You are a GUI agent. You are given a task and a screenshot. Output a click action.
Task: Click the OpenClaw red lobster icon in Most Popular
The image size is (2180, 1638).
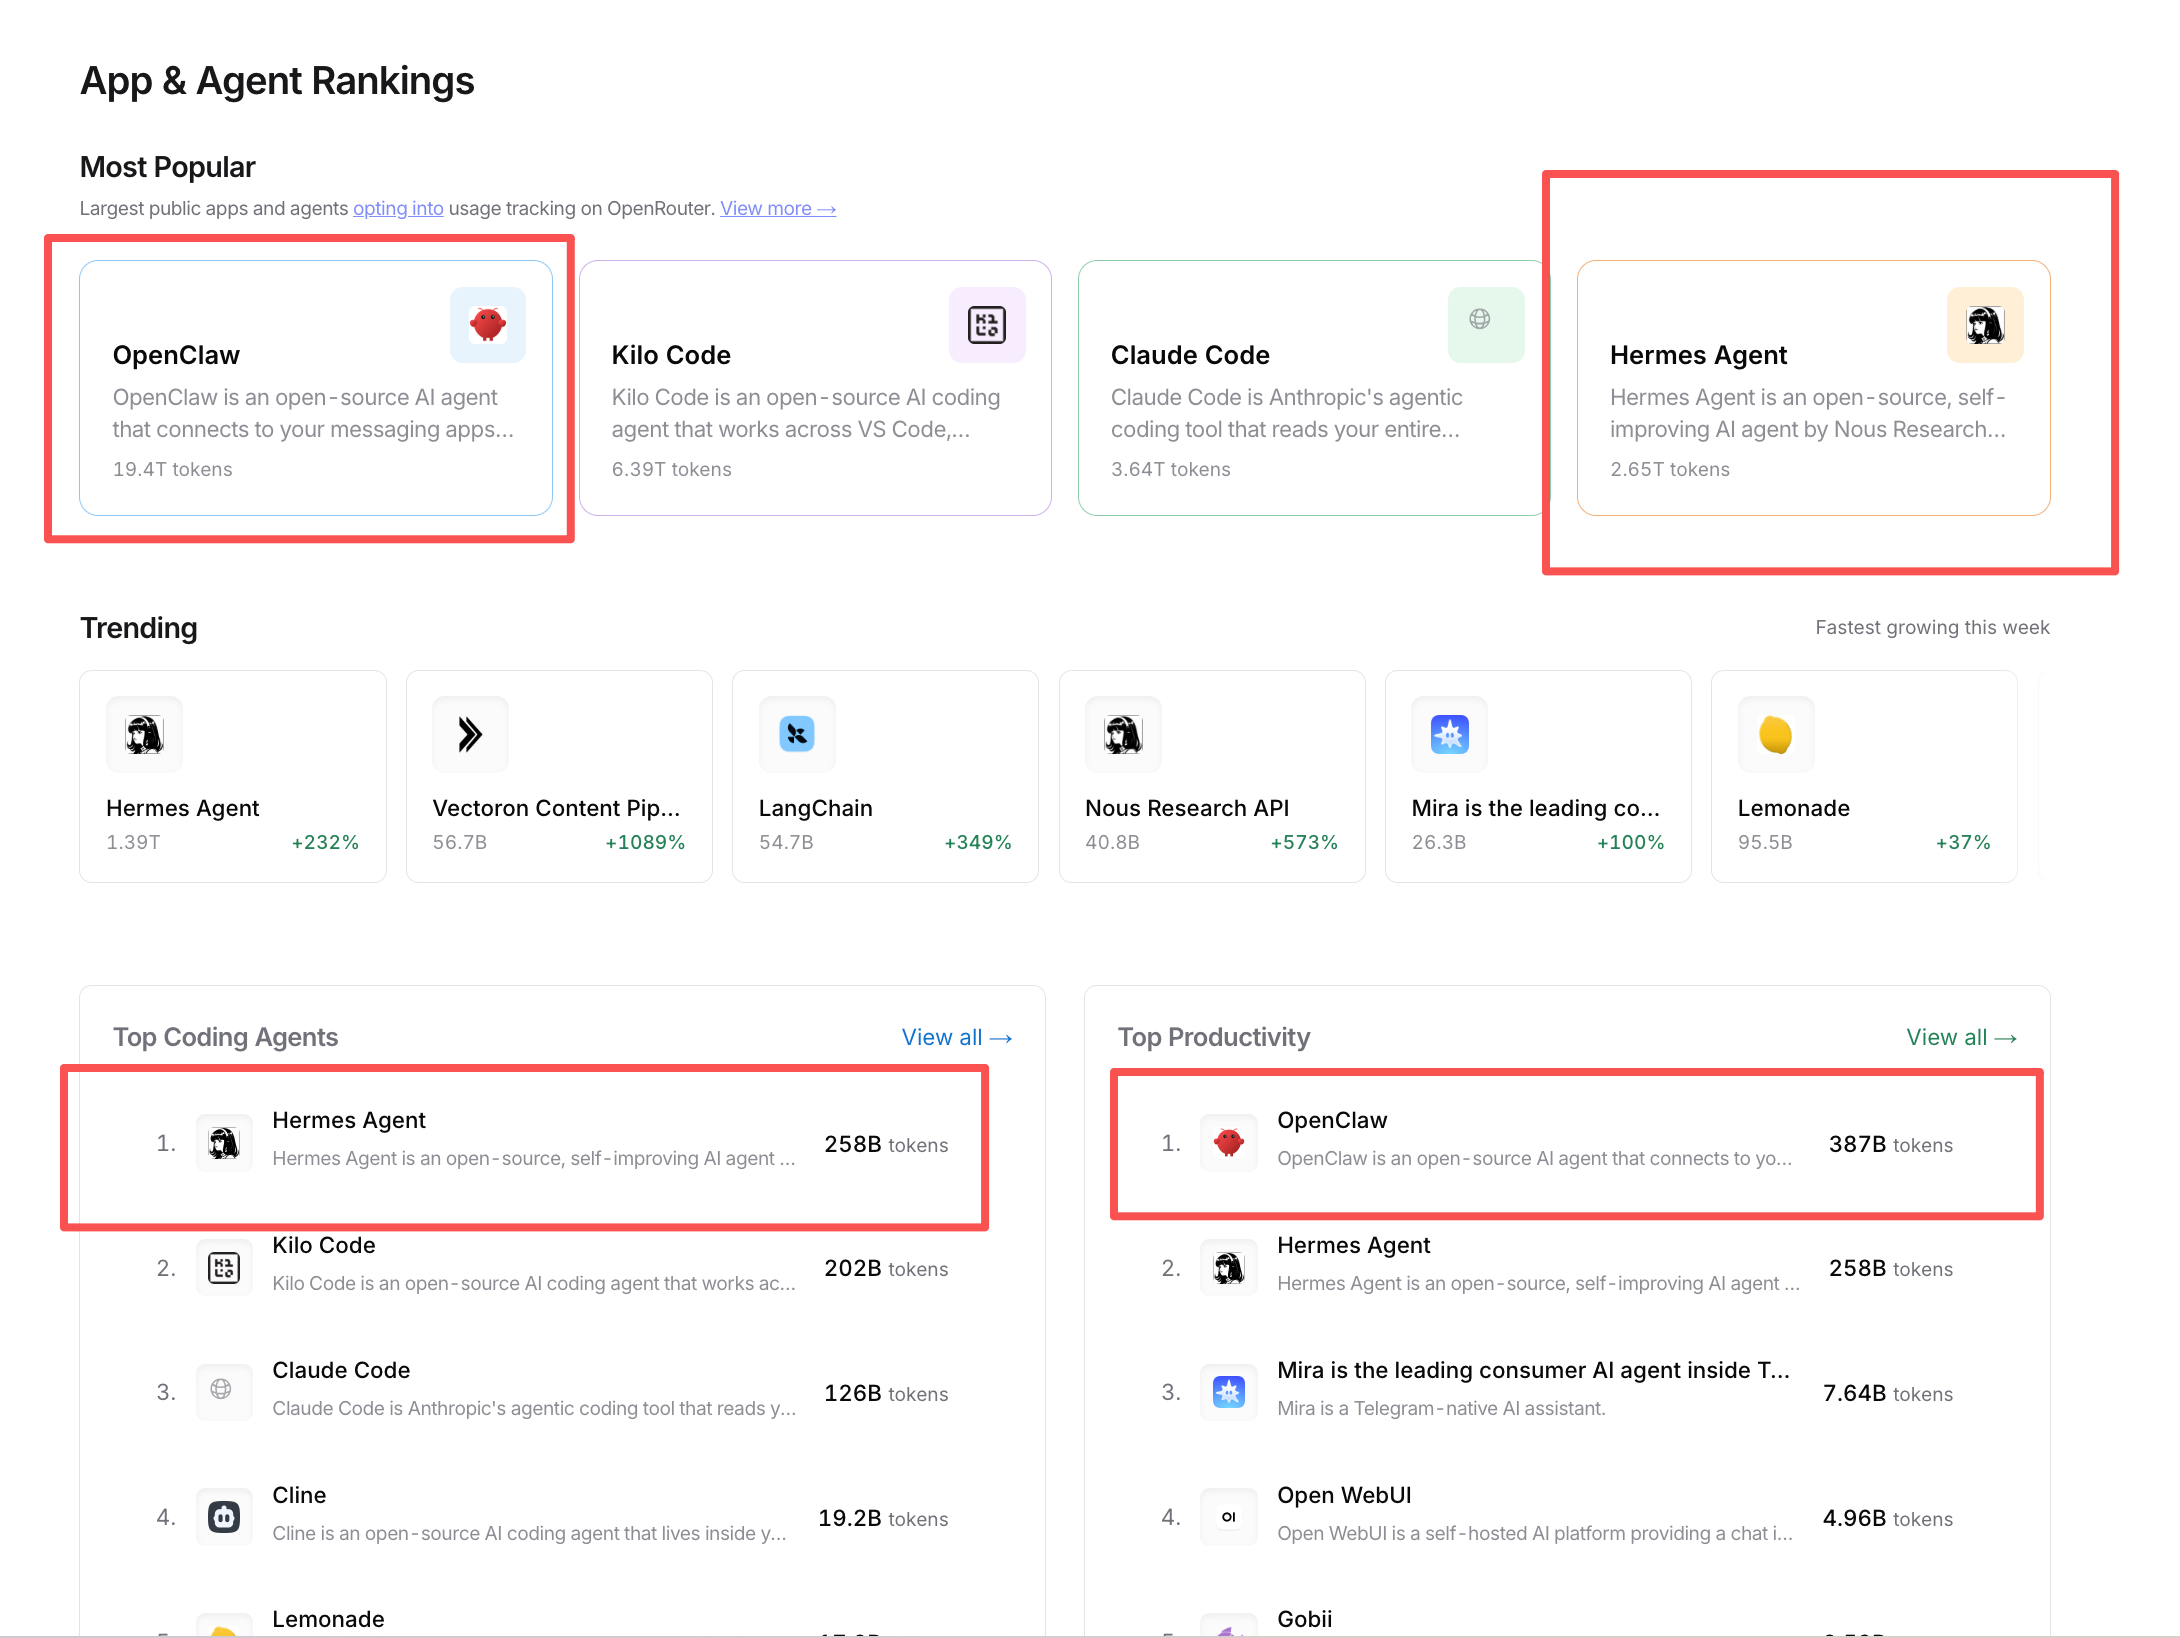click(x=488, y=324)
